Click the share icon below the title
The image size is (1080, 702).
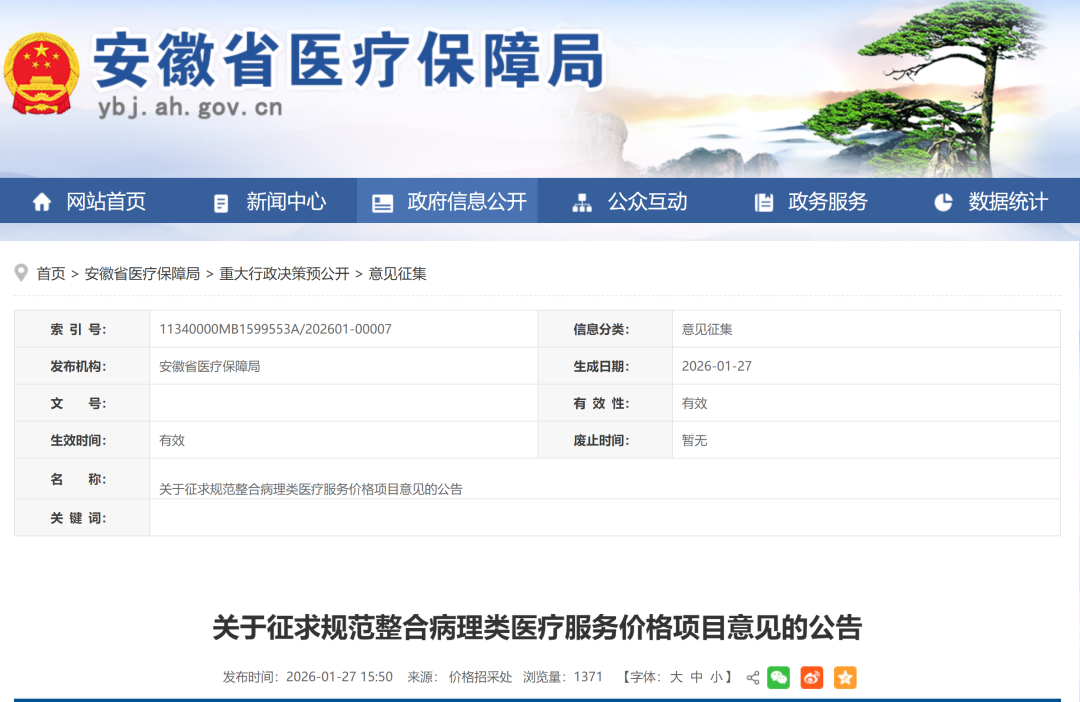tap(753, 678)
